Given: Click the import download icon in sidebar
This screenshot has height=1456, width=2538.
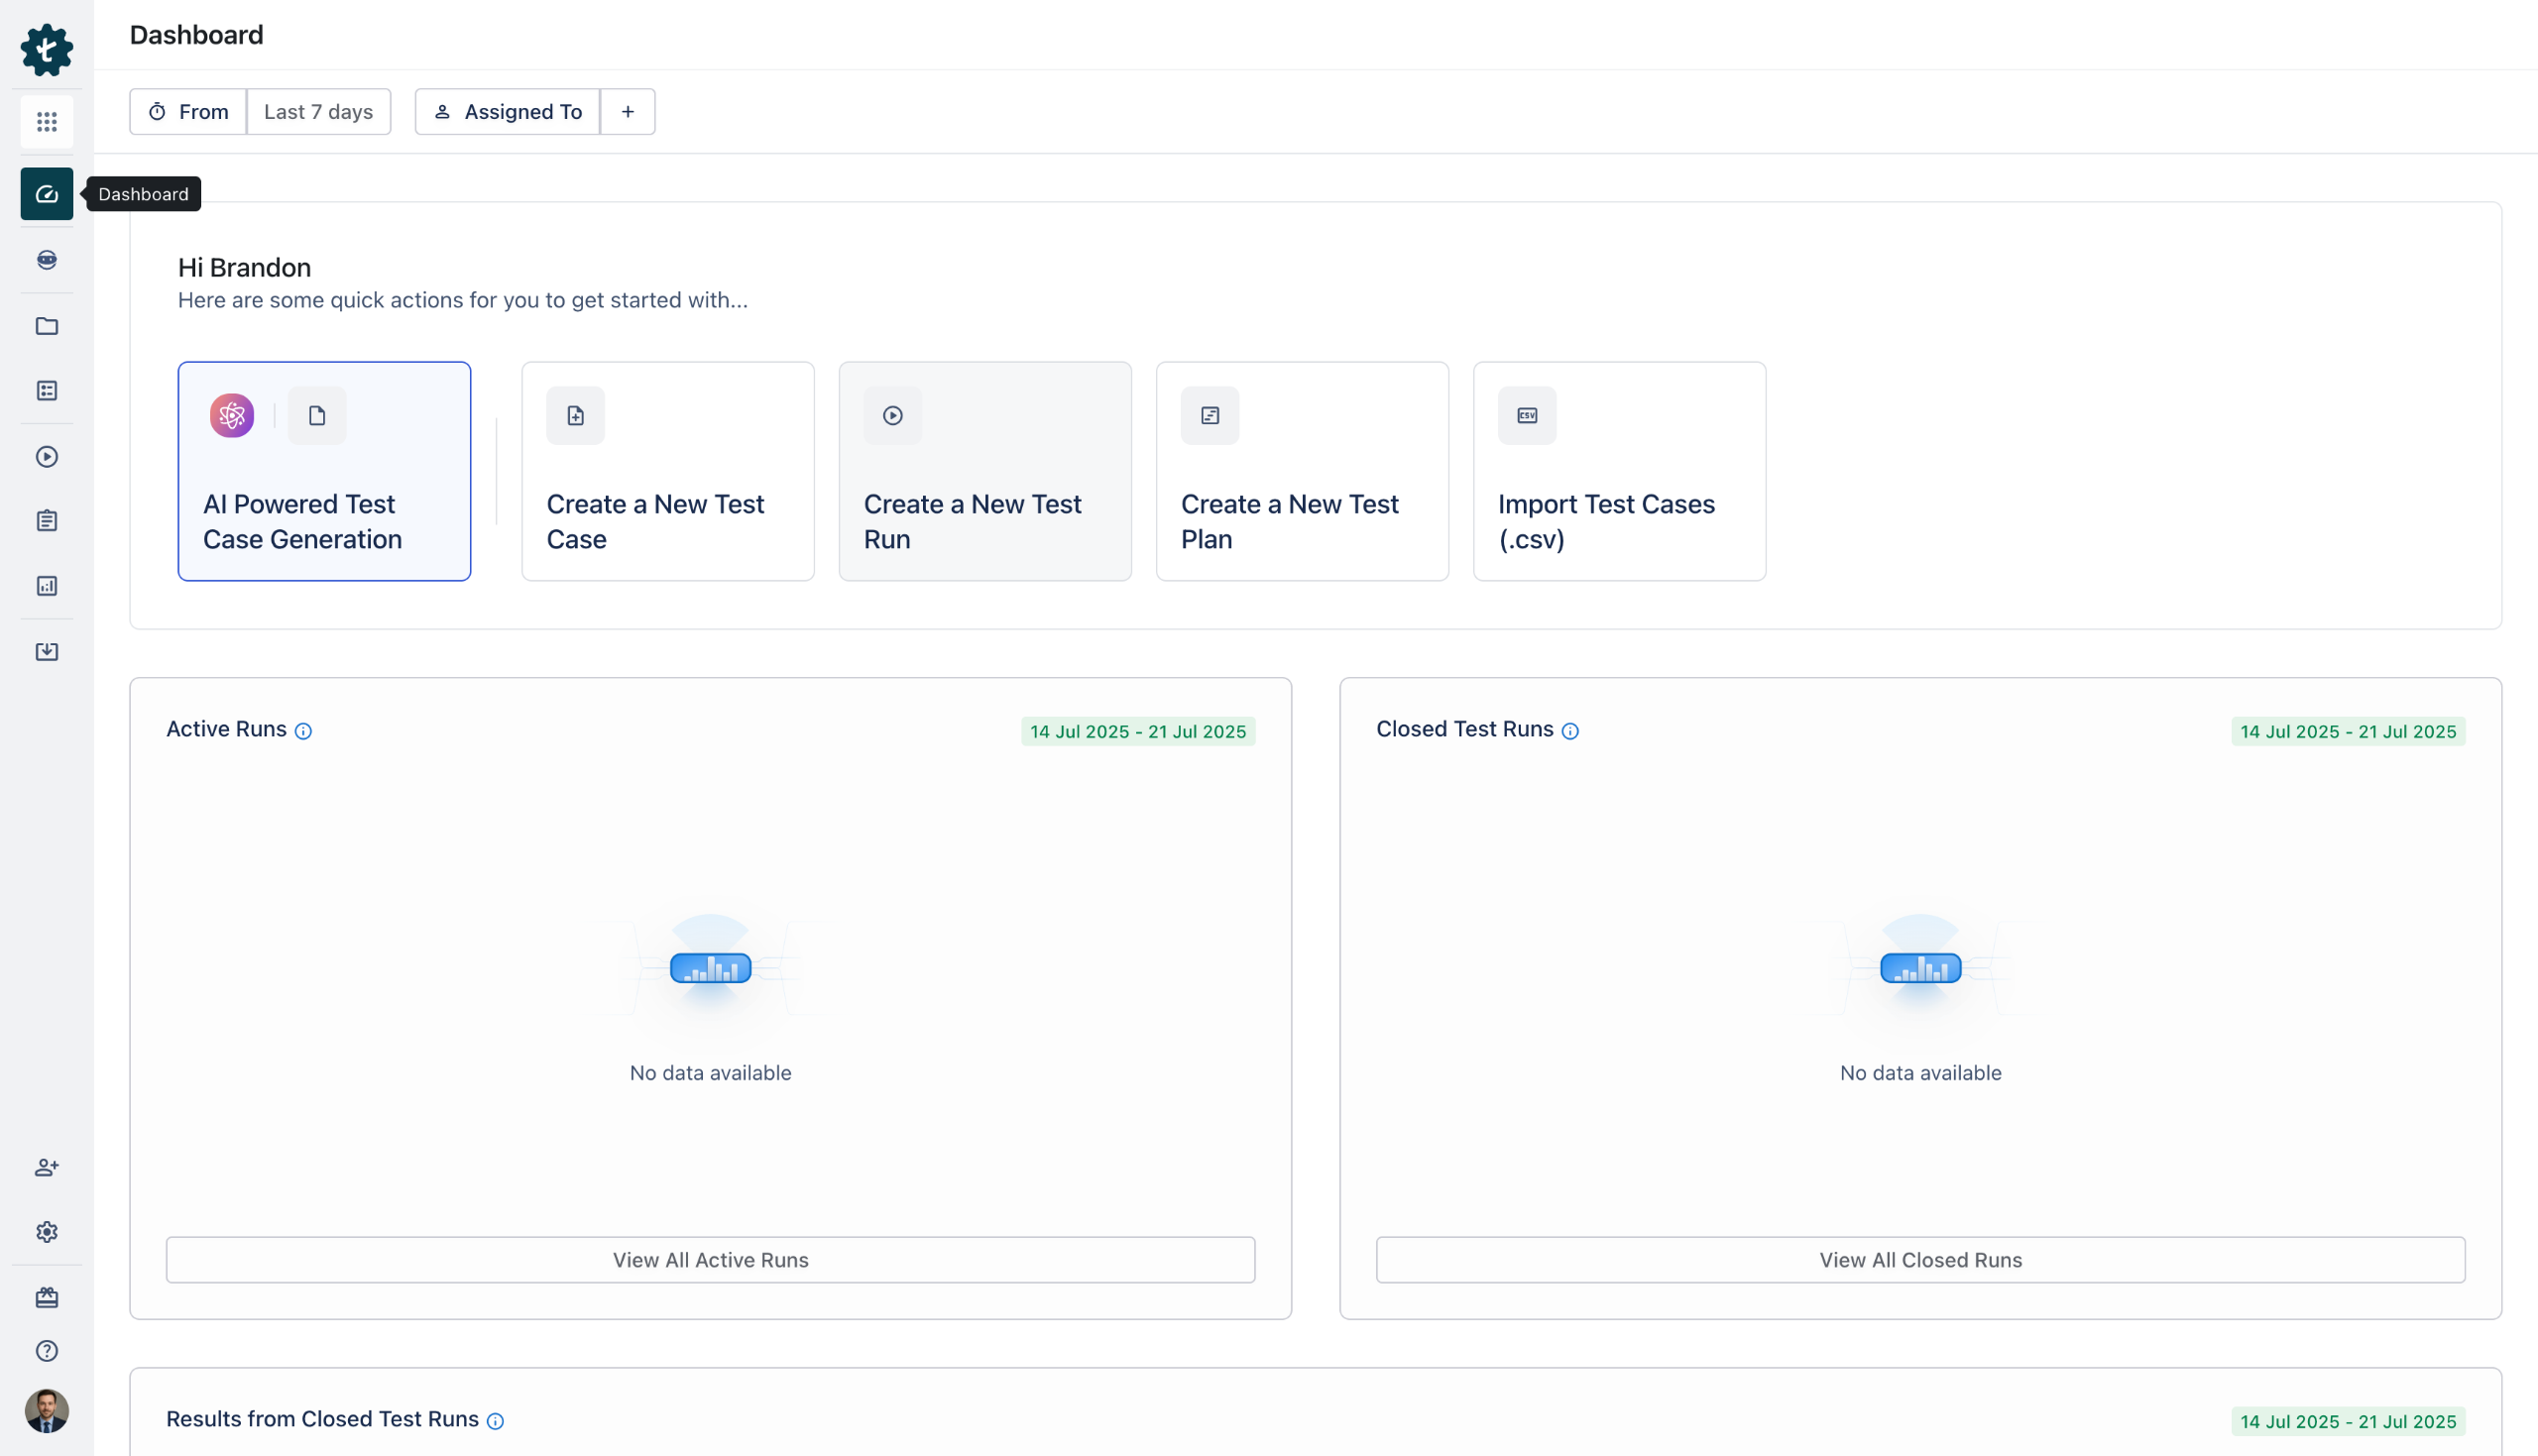Looking at the screenshot, I should pyautogui.click(x=47, y=652).
